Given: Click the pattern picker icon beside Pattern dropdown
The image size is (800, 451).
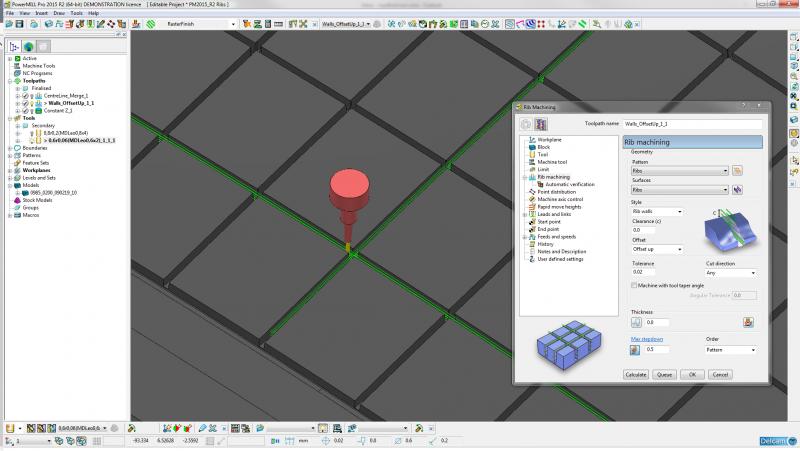Looking at the screenshot, I should (x=737, y=170).
